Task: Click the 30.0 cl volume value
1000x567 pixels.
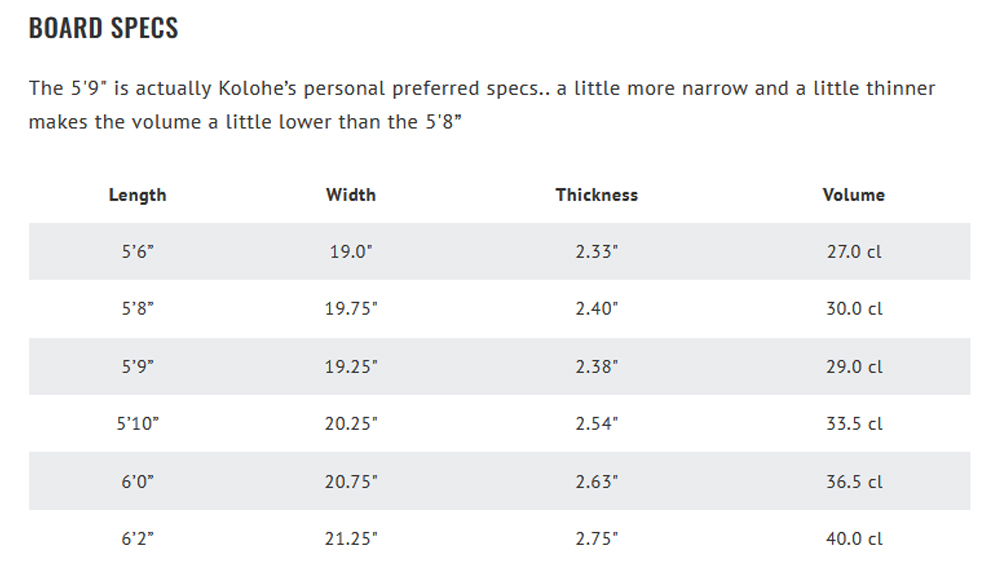Action: 854,309
